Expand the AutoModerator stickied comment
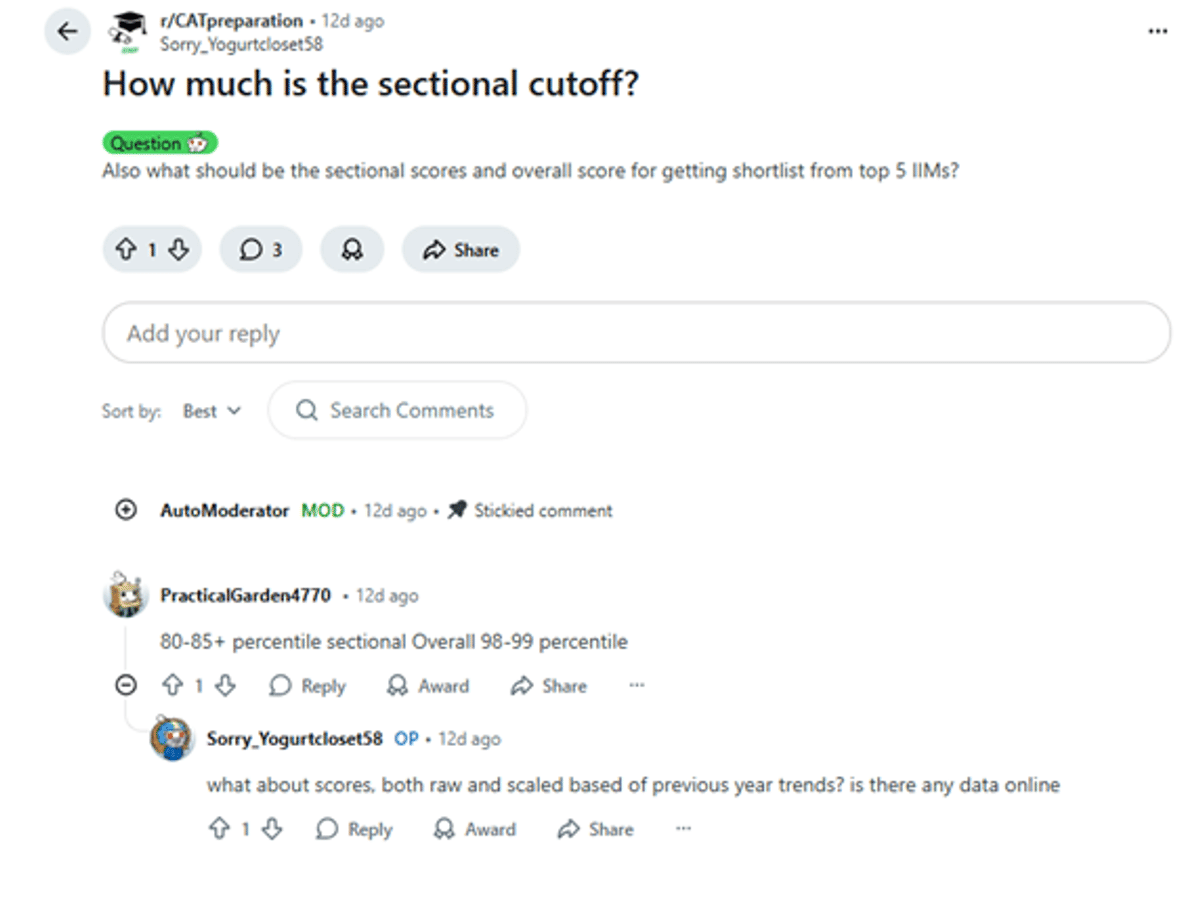 coord(126,510)
